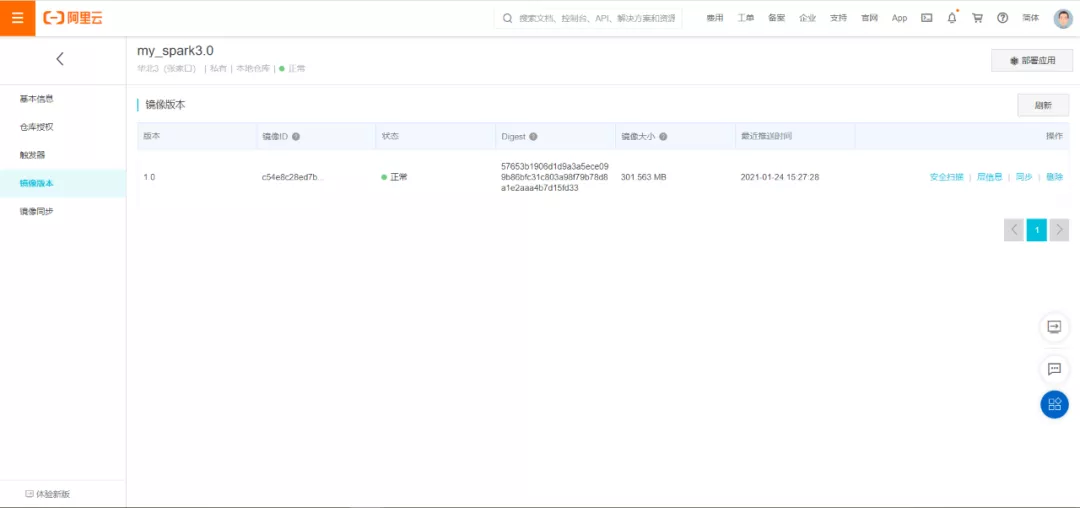The height and width of the screenshot is (508, 1080).
Task: Click the search magnifier icon
Action: (508, 19)
